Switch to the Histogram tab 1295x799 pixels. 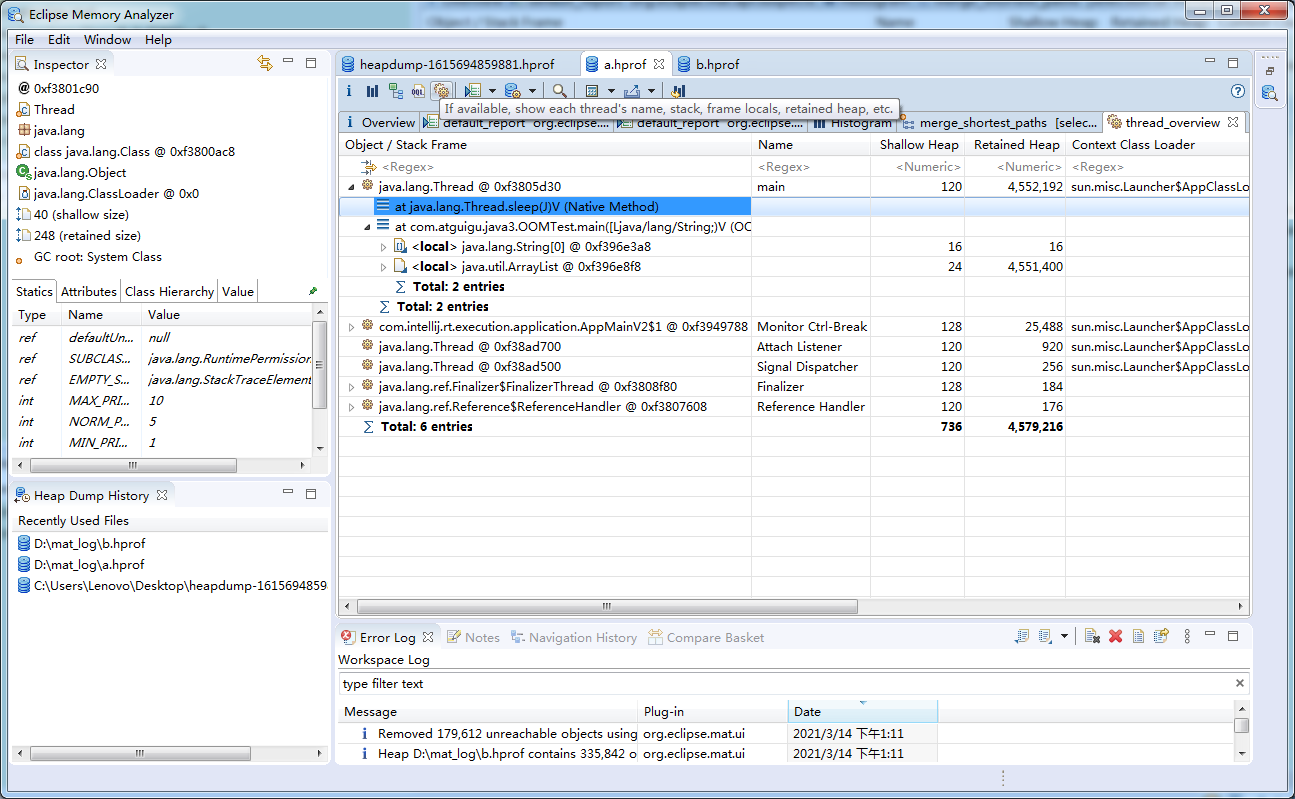(x=852, y=123)
